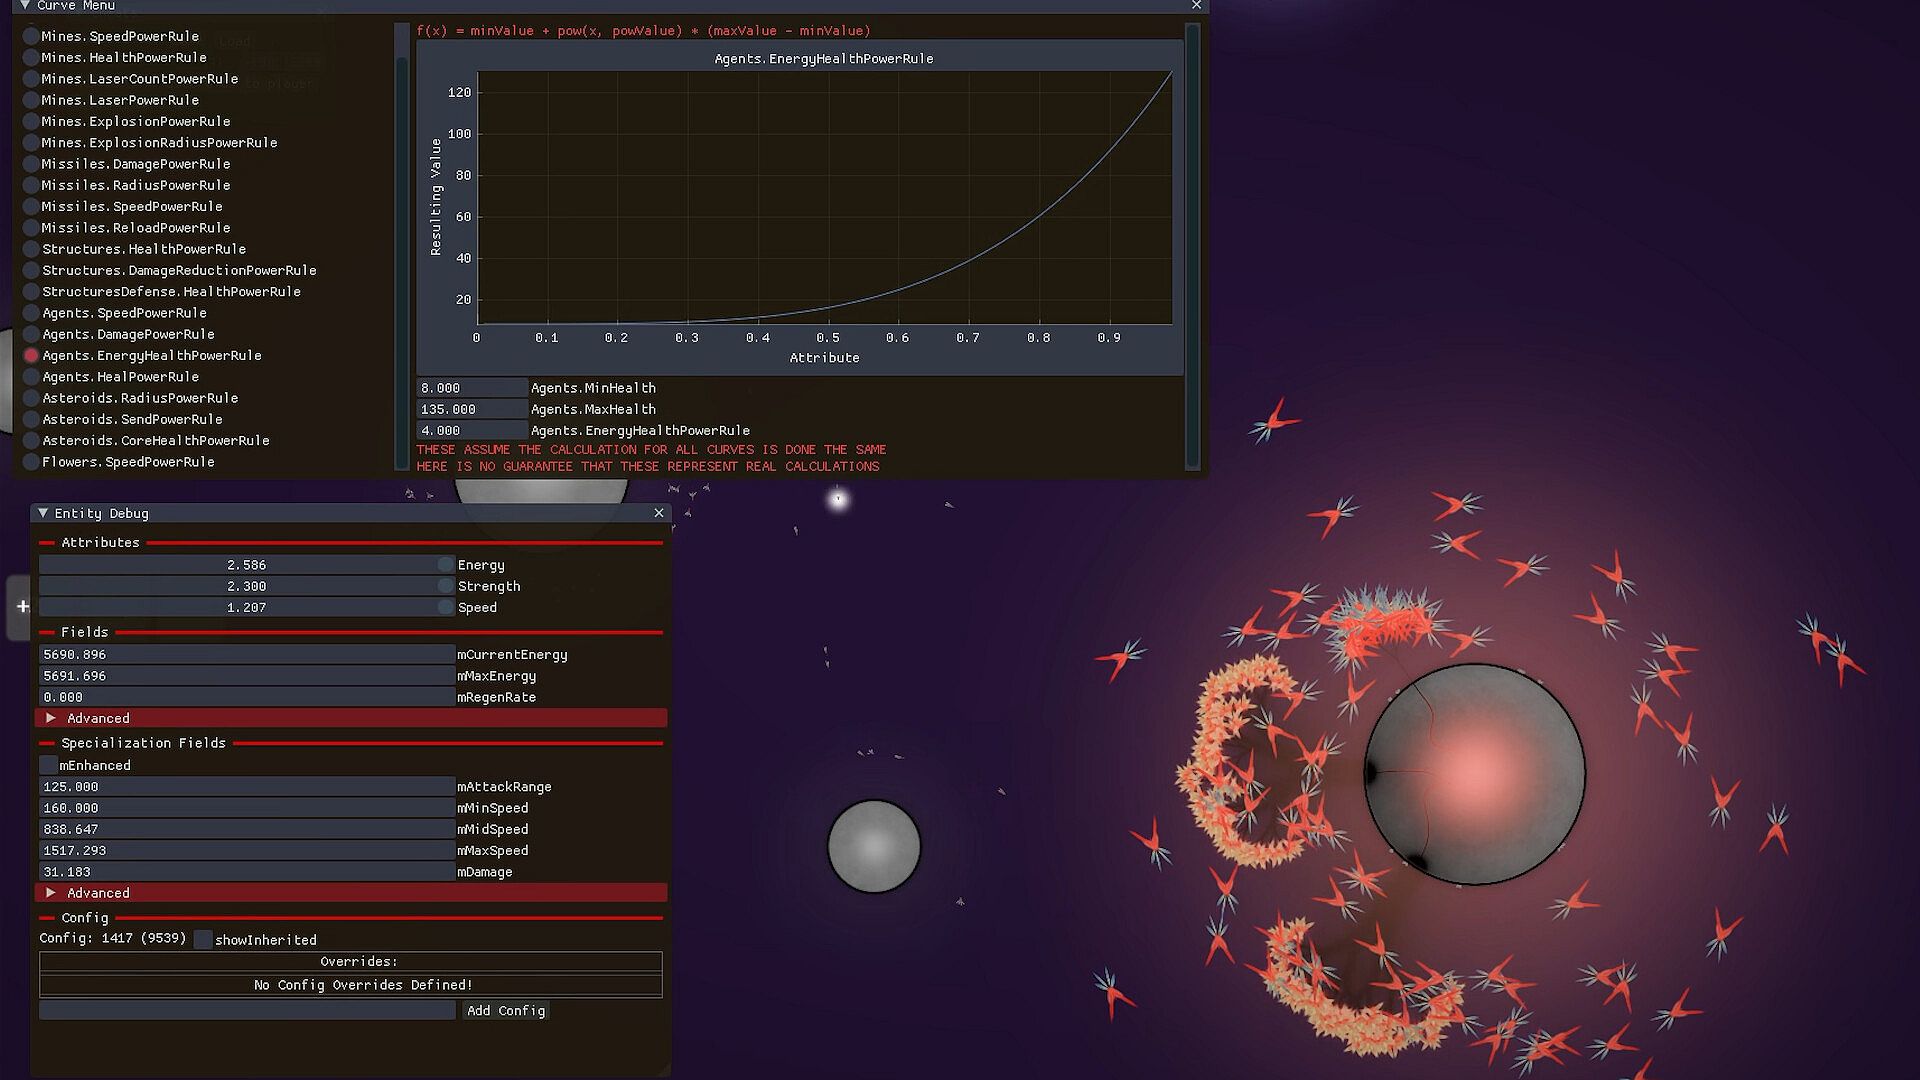Select Mines.ExplosionRadiusPowerRule radio option
This screenshot has width=1920, height=1080.
point(31,142)
